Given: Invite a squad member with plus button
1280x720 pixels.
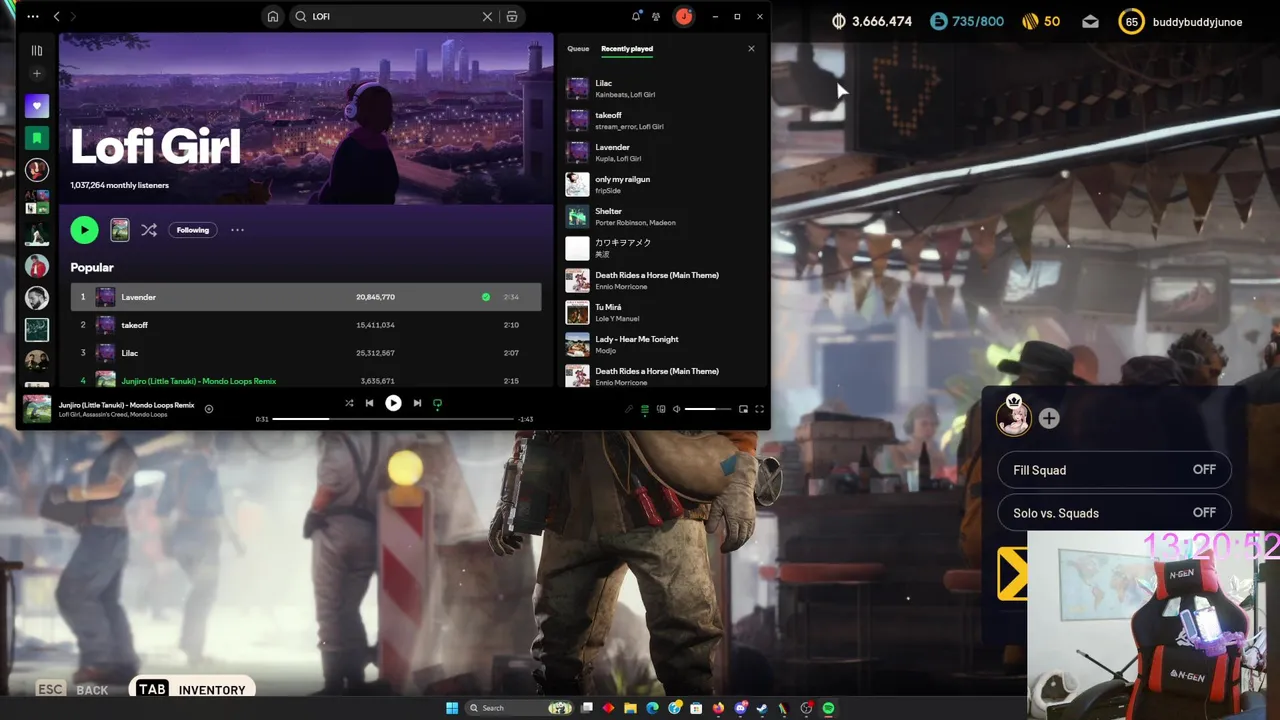Looking at the screenshot, I should [1049, 419].
